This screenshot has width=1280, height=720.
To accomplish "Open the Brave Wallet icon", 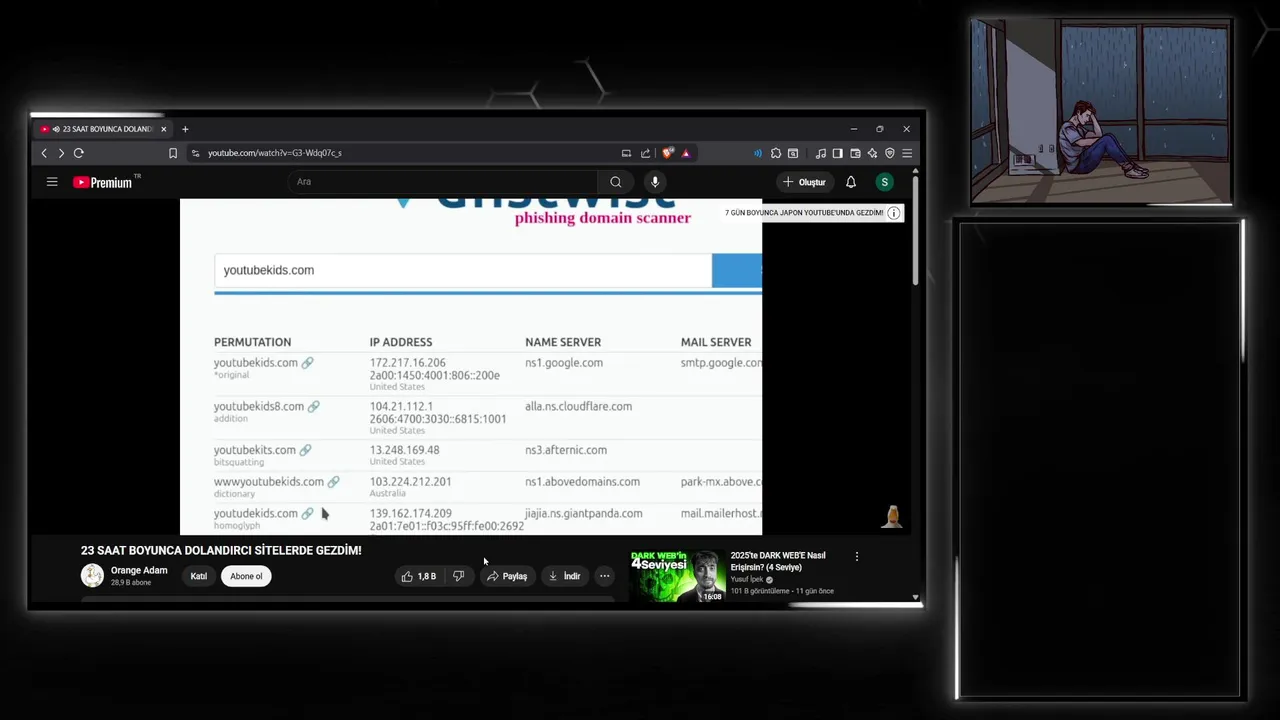I will pos(855,153).
